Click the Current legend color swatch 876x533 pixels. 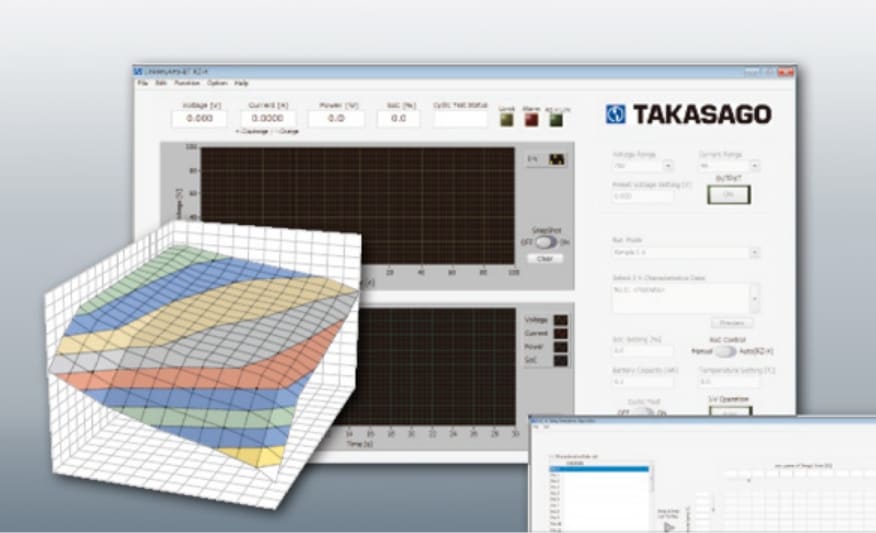(x=560, y=334)
